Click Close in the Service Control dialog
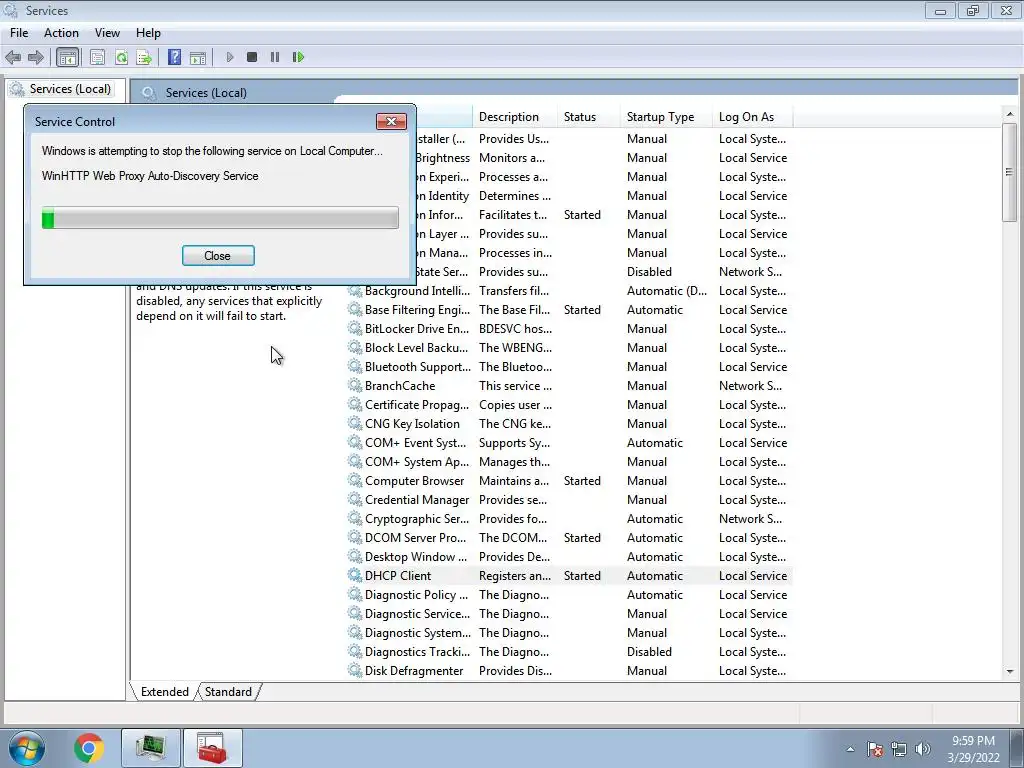 click(x=218, y=256)
